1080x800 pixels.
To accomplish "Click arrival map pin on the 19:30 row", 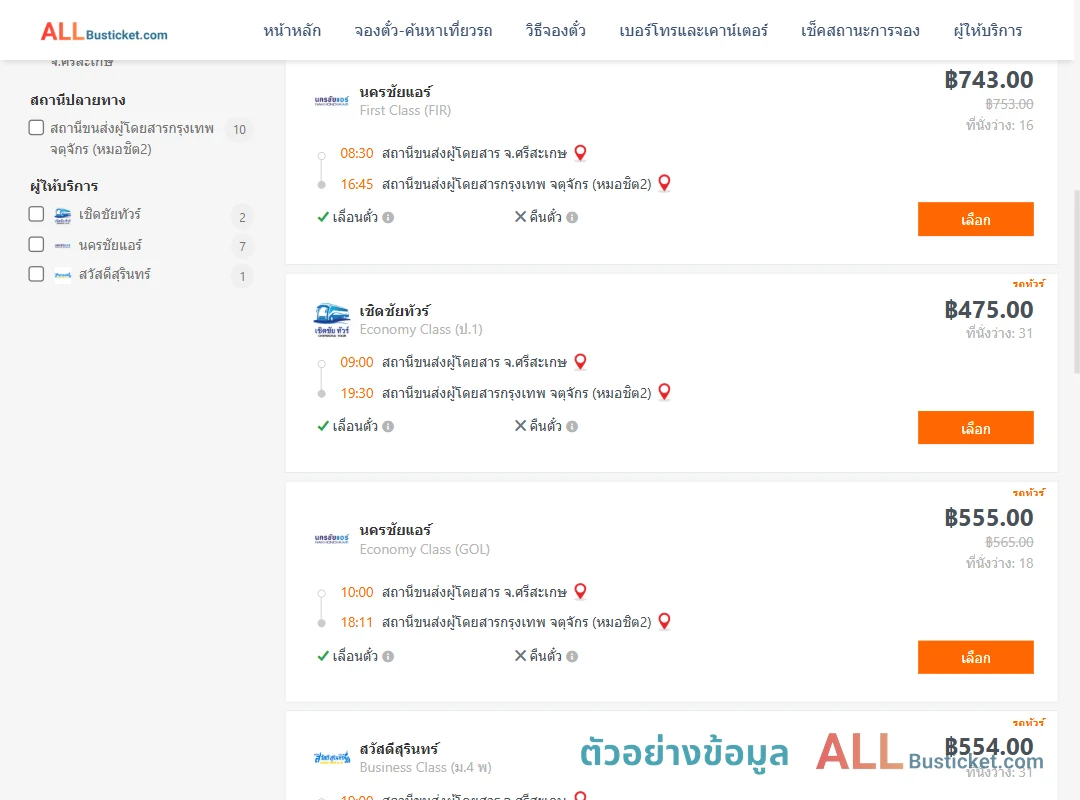I will (665, 391).
